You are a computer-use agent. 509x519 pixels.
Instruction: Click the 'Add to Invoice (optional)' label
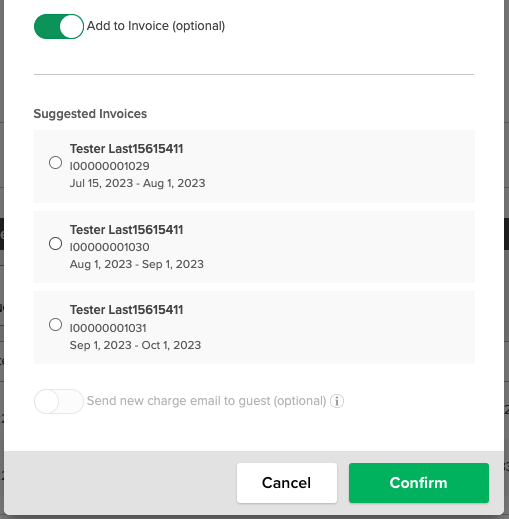click(156, 26)
